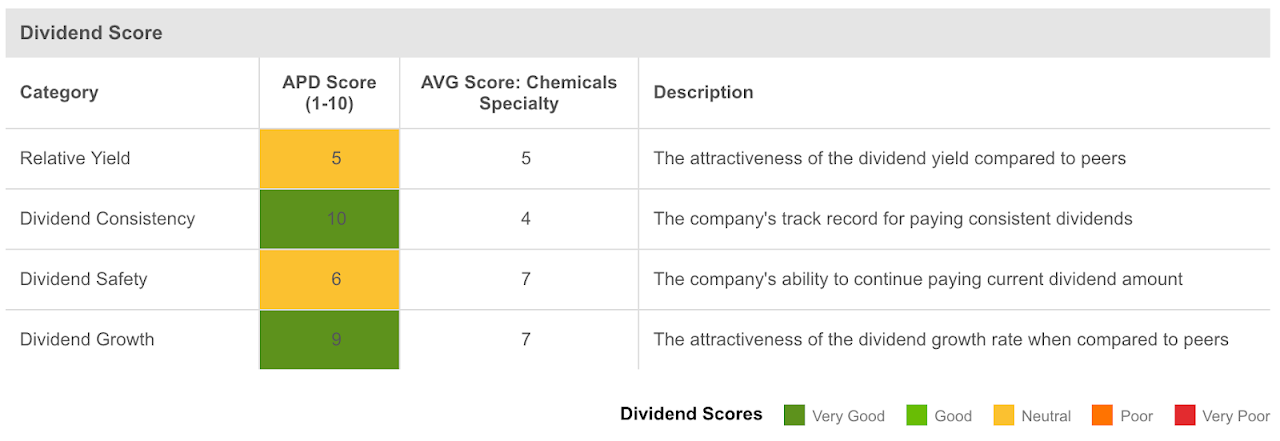The height and width of the screenshot is (441, 1280).
Task: Select the green Dividend Consistency score 10 cell
Action: point(329,218)
